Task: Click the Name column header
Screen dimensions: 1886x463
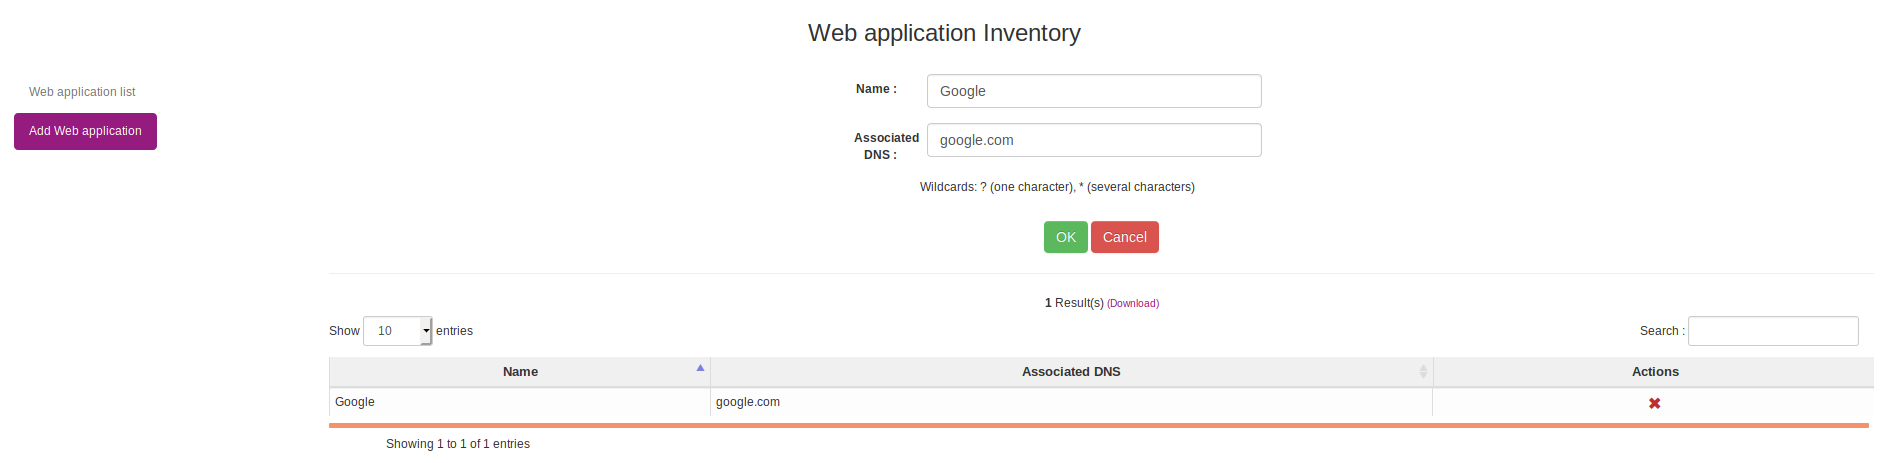Action: click(x=520, y=372)
